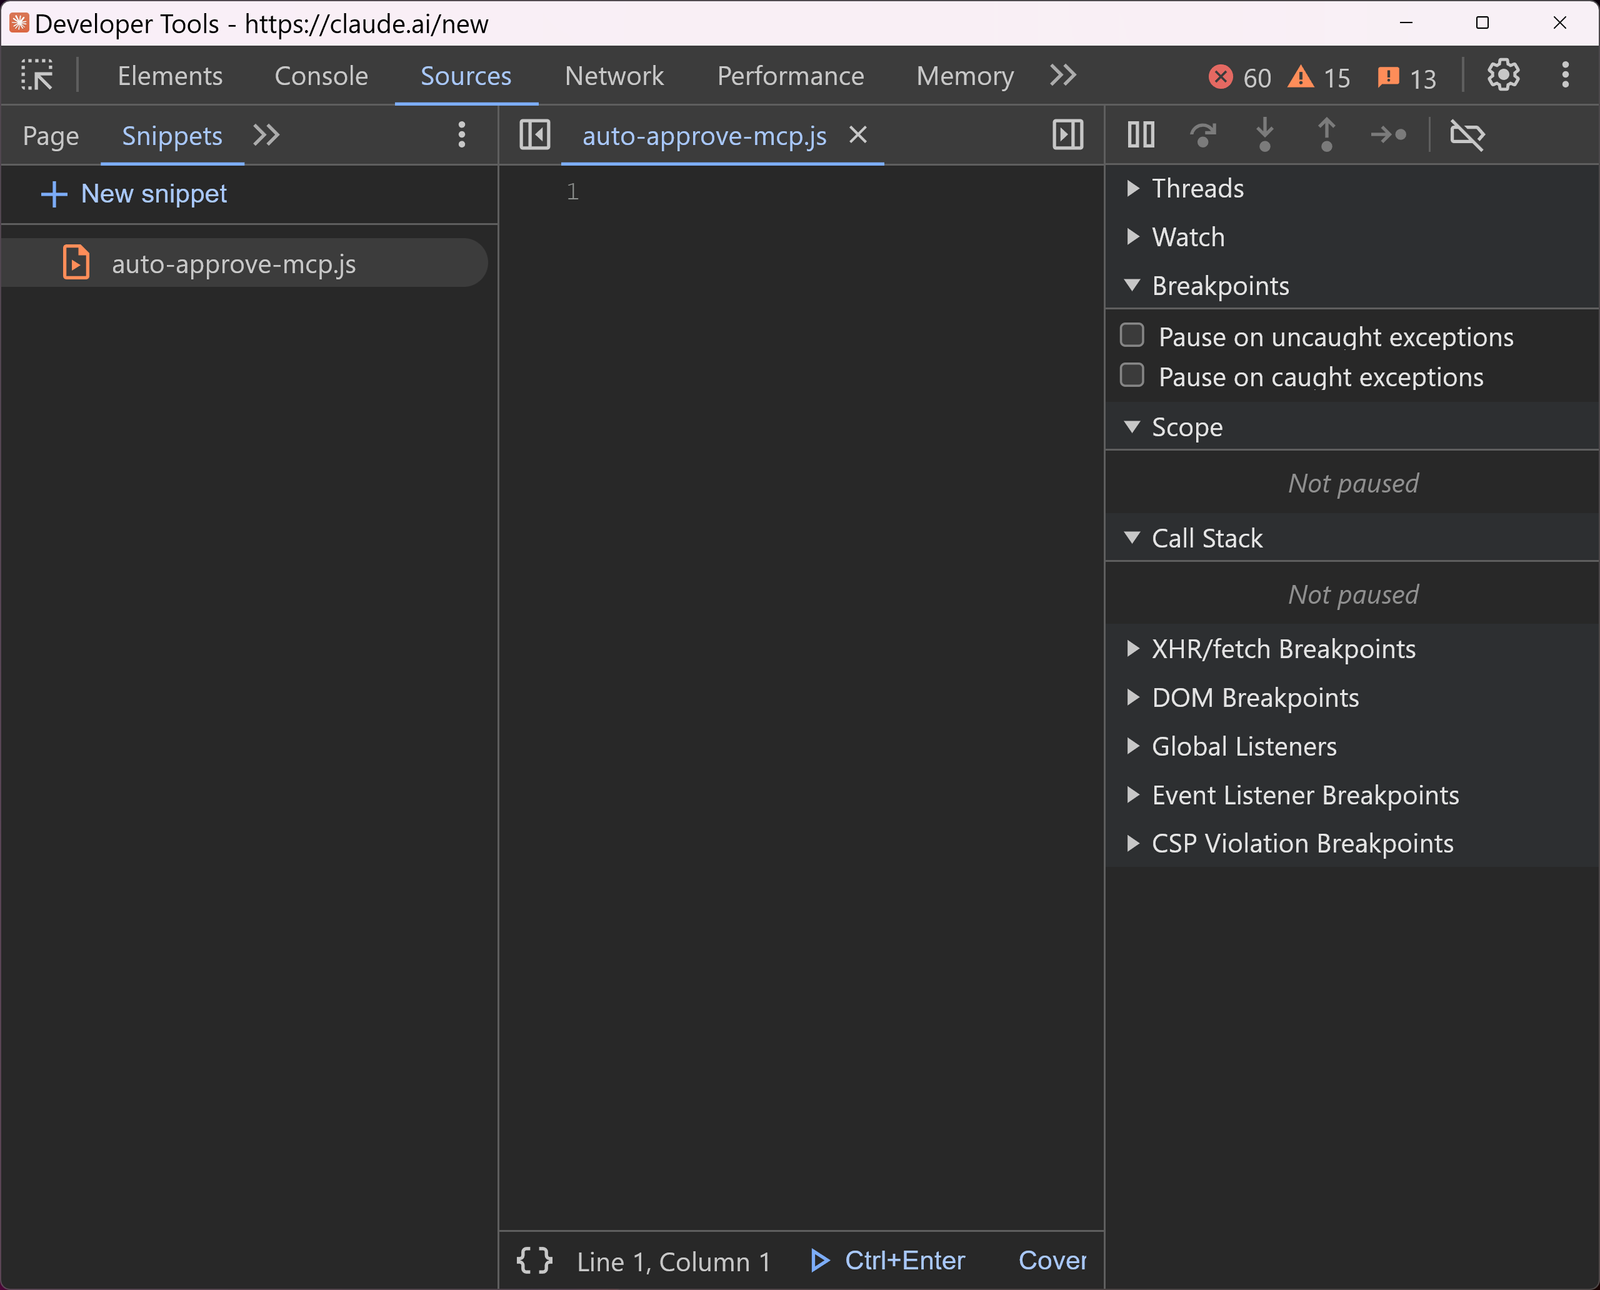Open the Customize DevTools three-dot menu

[x=1565, y=75]
